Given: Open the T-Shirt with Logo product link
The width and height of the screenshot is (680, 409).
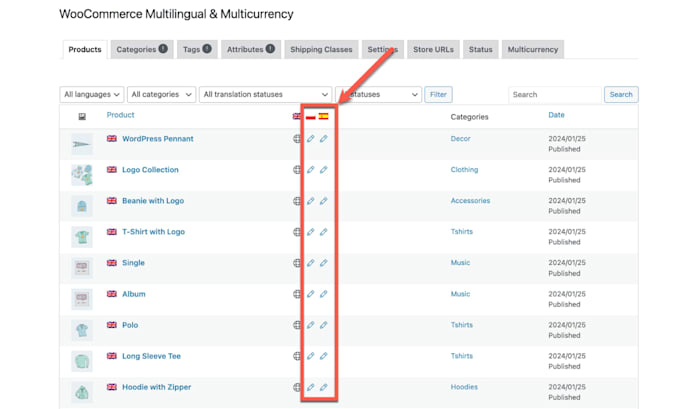Looking at the screenshot, I should pos(154,232).
